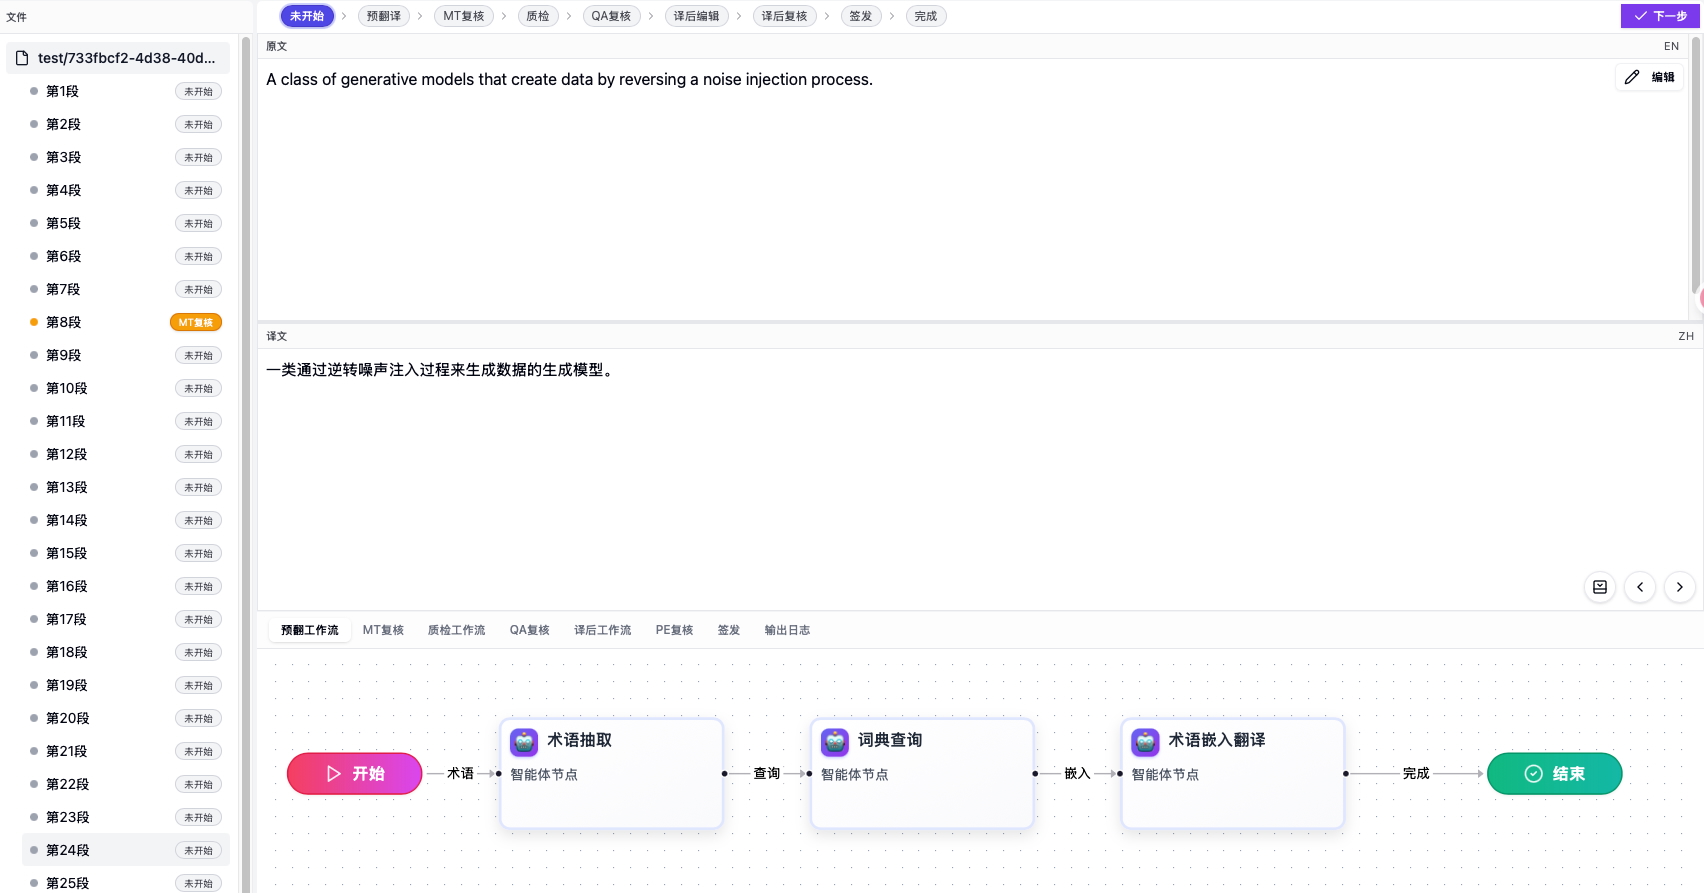Click the 下一步 button
1704x893 pixels.
(1660, 16)
